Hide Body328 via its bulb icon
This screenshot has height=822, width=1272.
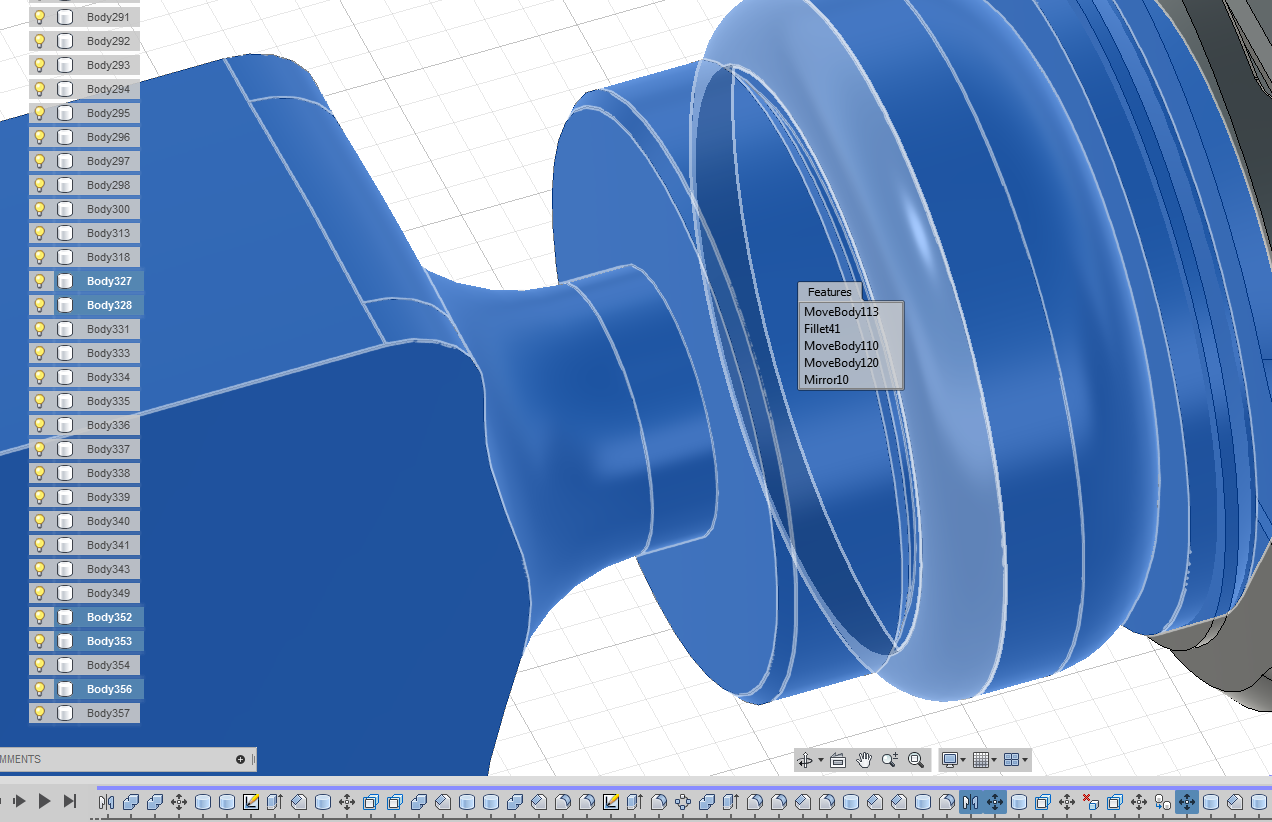click(40, 305)
